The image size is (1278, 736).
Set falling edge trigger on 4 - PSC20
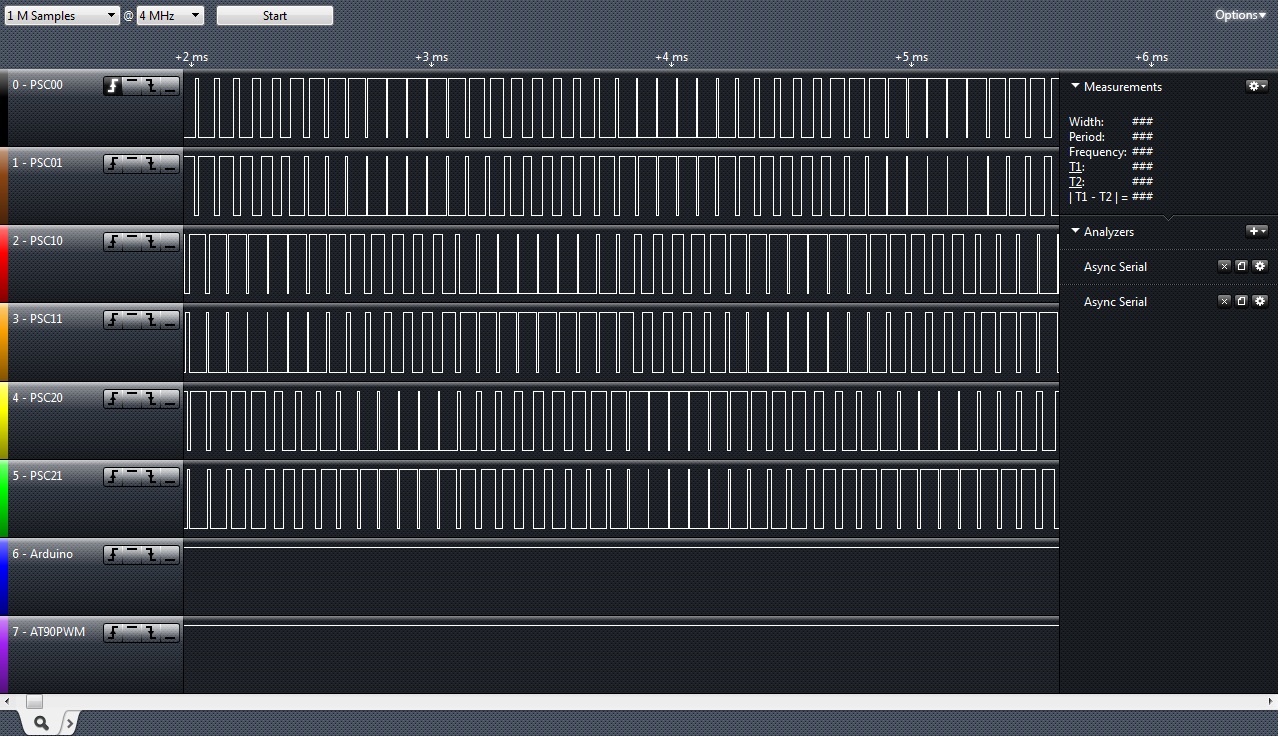pos(151,399)
